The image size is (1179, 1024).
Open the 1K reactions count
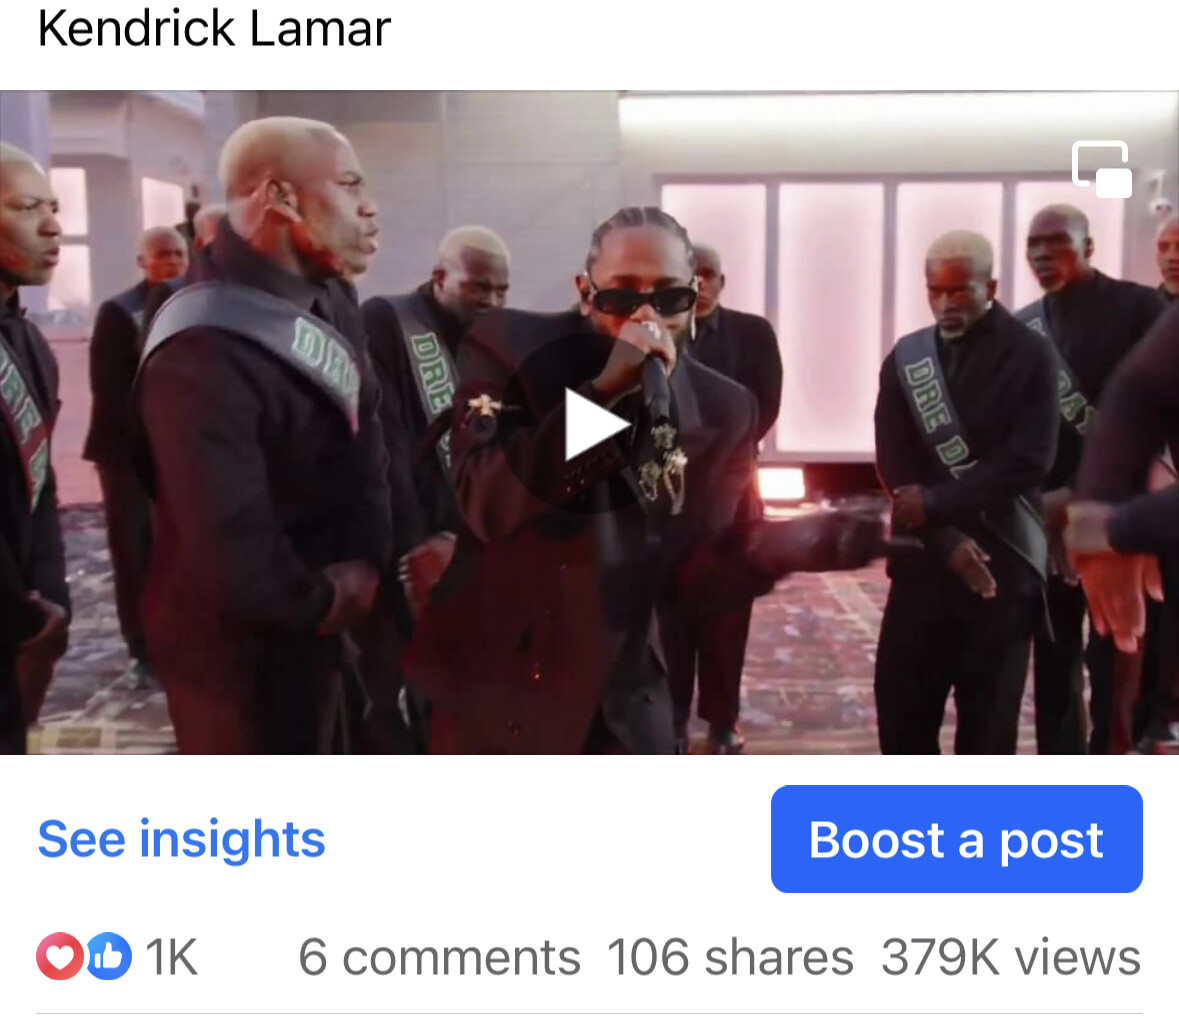pyautogui.click(x=171, y=957)
